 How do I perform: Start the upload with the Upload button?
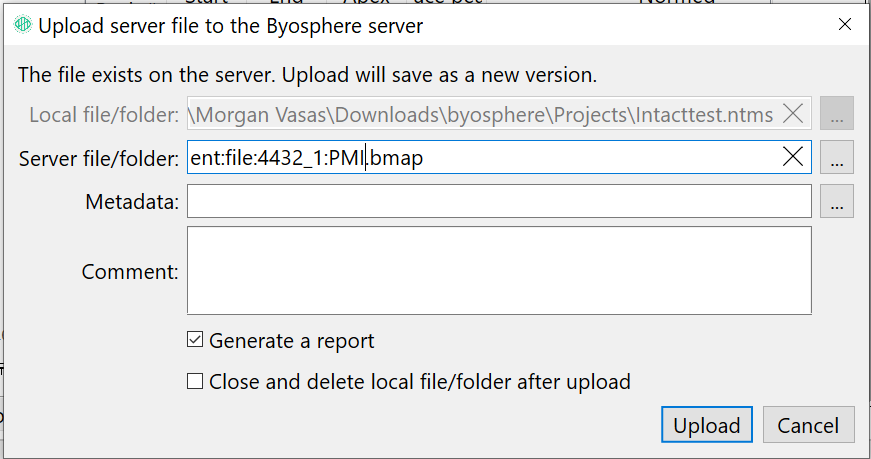707,425
